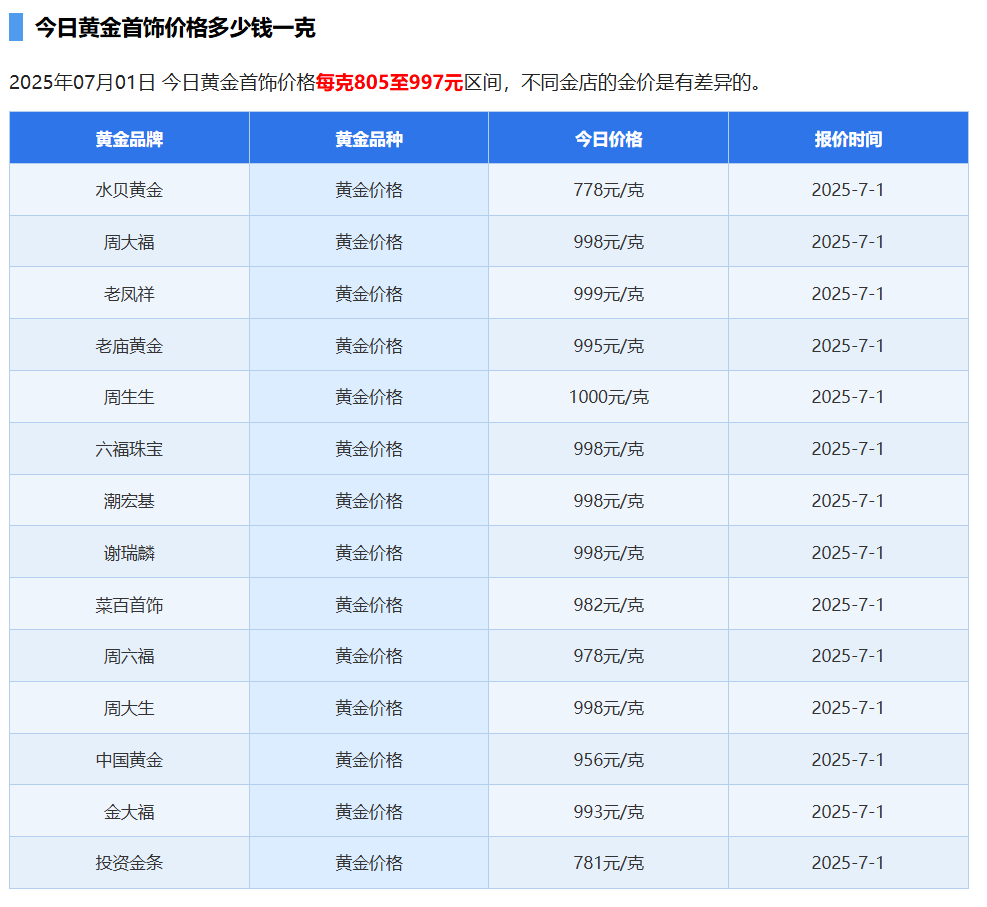Click the 2025-7-1 date in 投资金条 row

tap(848, 862)
